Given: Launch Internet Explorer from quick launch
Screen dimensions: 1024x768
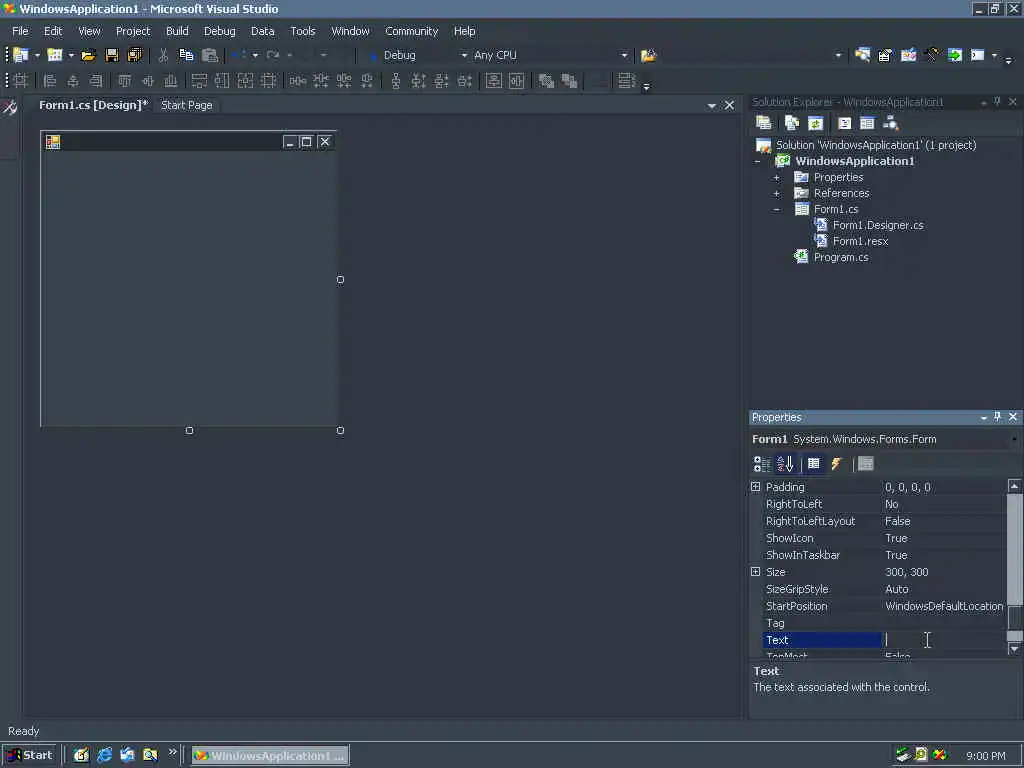Looking at the screenshot, I should click(x=104, y=755).
